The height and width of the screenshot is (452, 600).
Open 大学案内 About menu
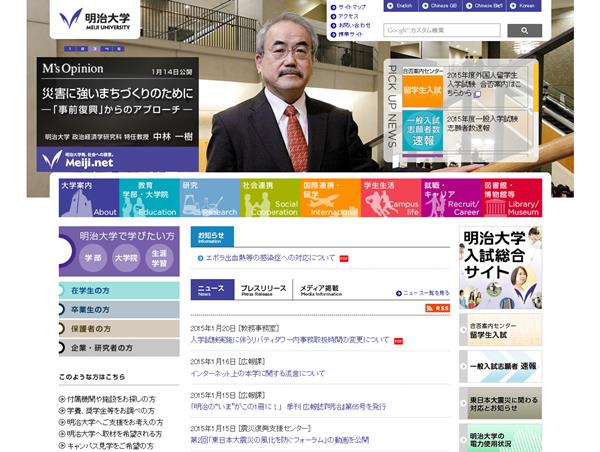[x=89, y=198]
